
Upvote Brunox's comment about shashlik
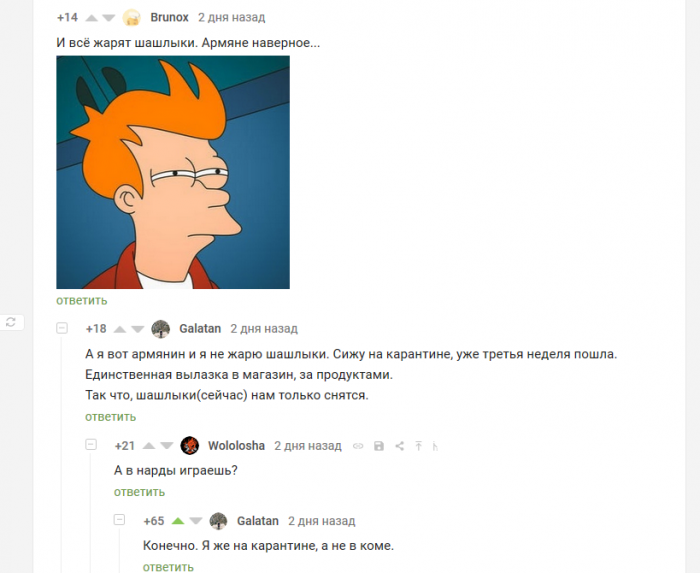pos(92,18)
